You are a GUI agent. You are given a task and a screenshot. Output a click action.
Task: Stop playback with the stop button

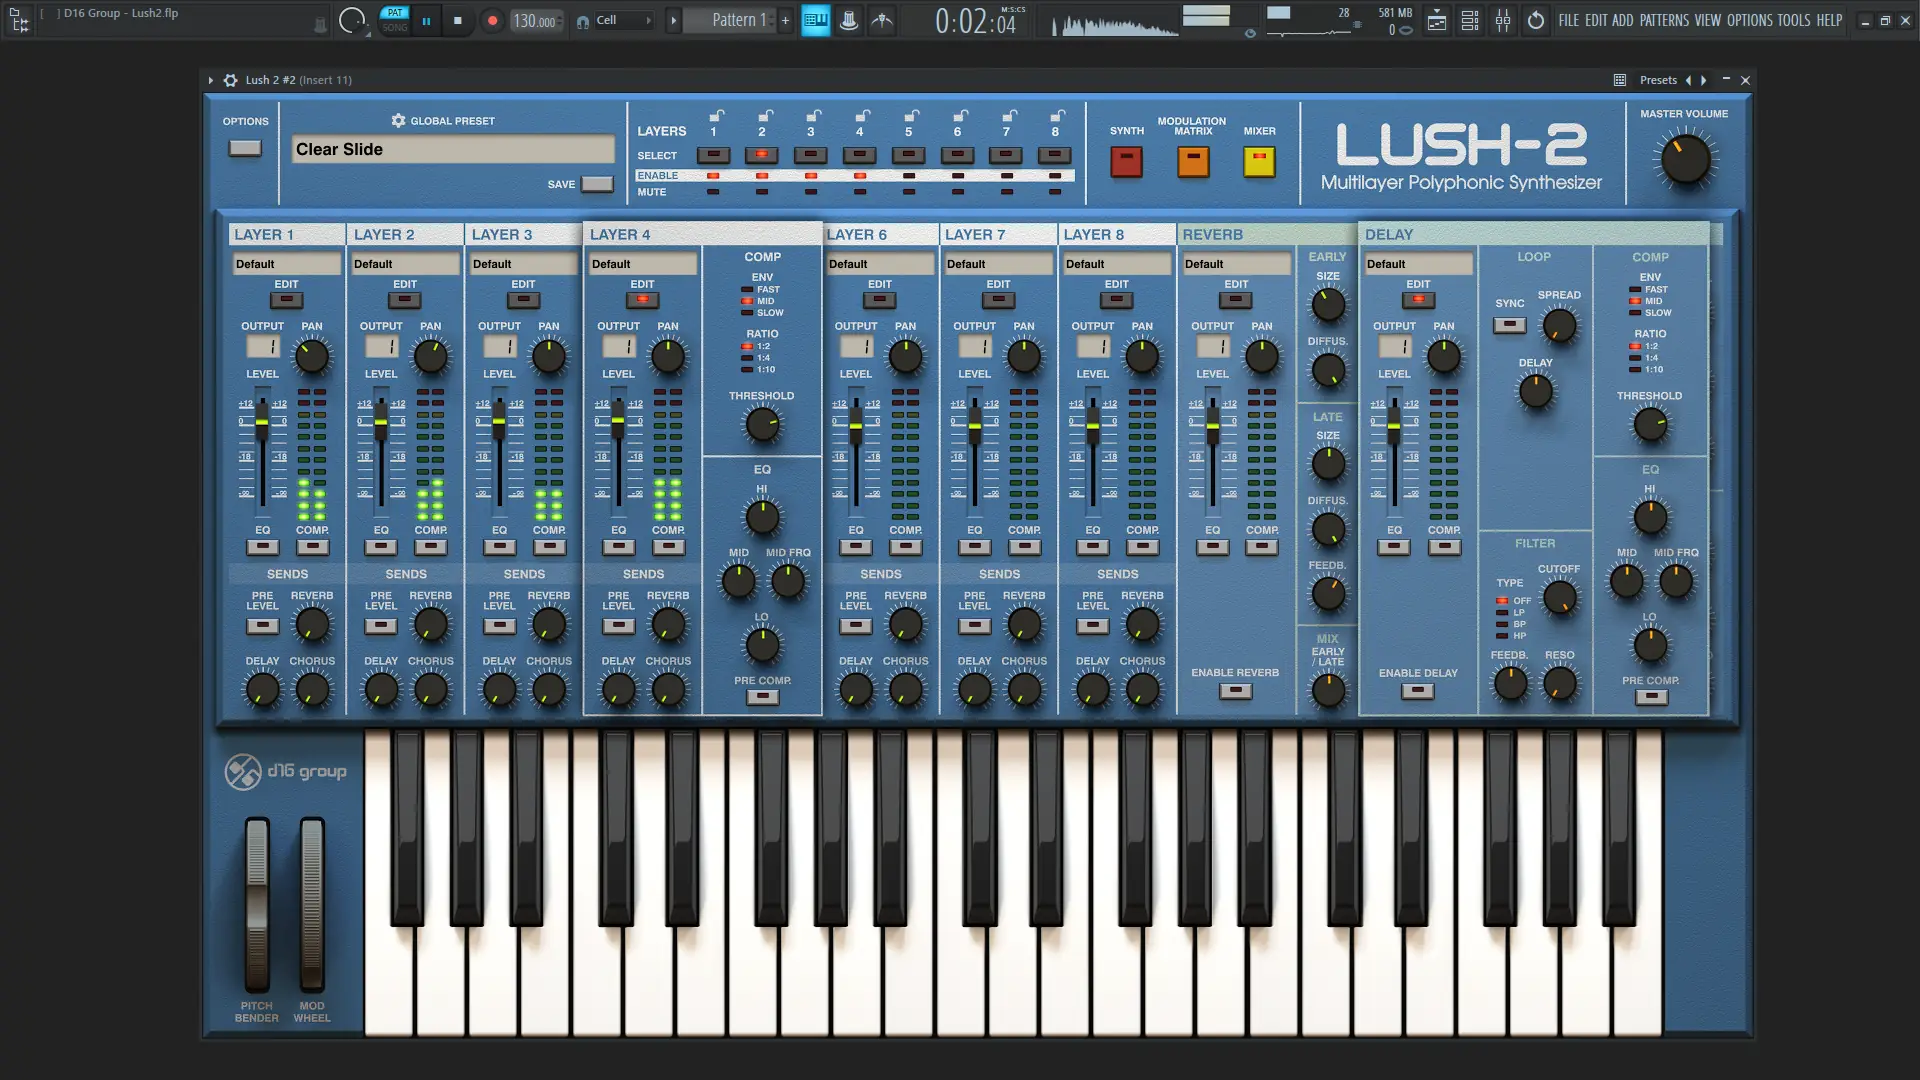[458, 20]
